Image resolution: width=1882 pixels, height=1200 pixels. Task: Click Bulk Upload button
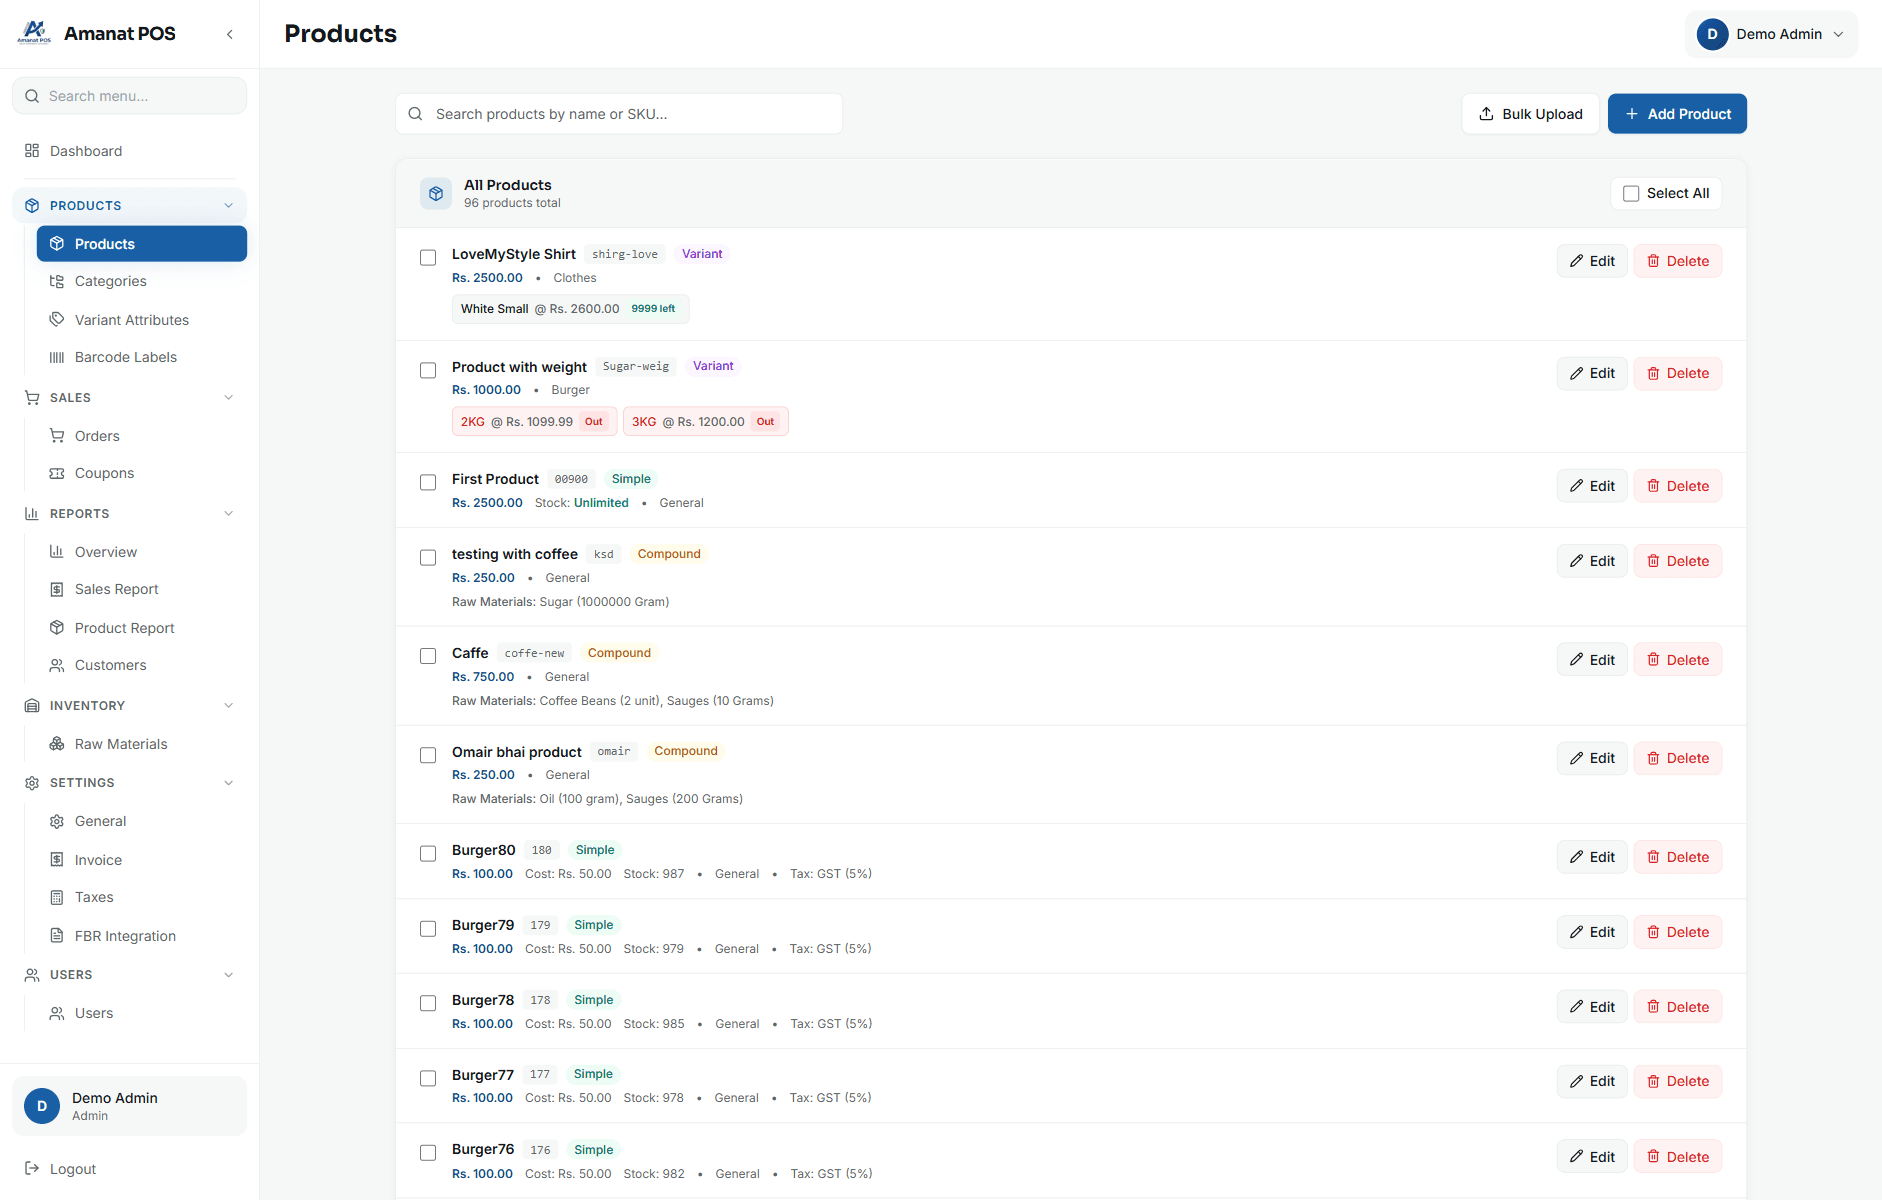tap(1530, 114)
